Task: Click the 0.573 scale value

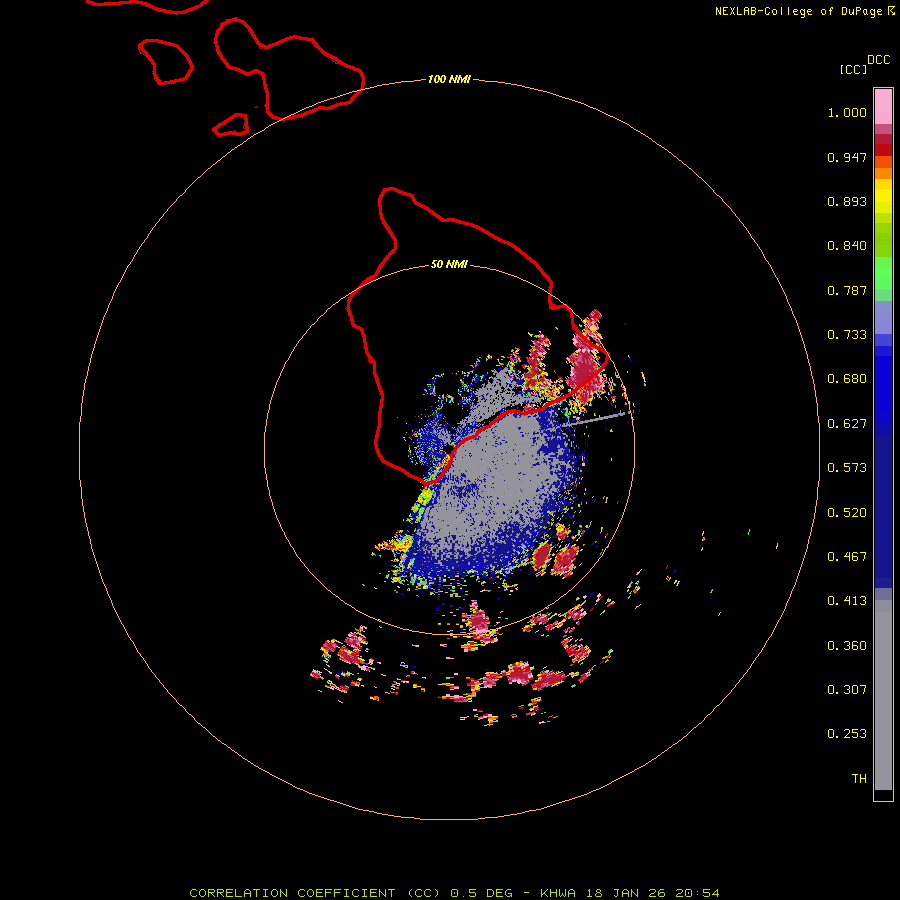Action: point(847,468)
